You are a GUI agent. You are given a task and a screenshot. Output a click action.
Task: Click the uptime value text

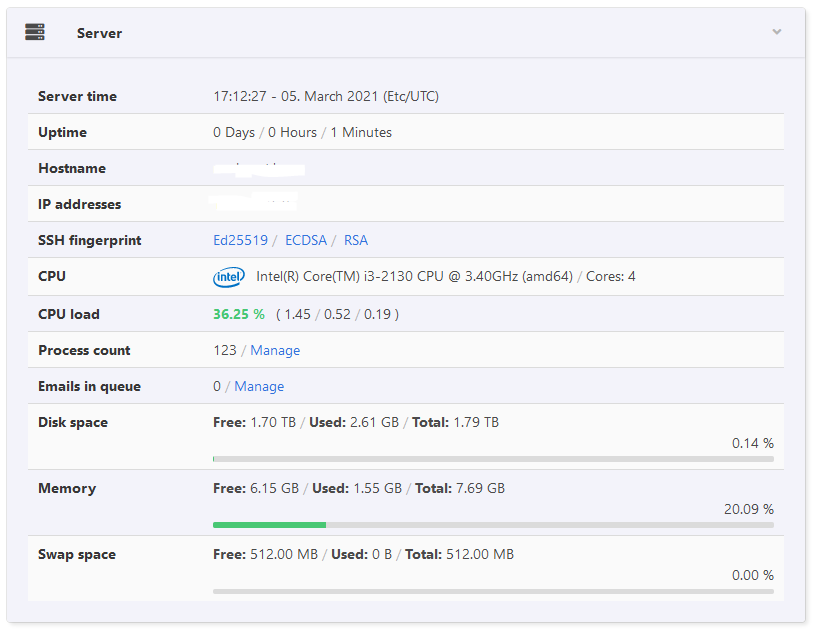[x=302, y=132]
